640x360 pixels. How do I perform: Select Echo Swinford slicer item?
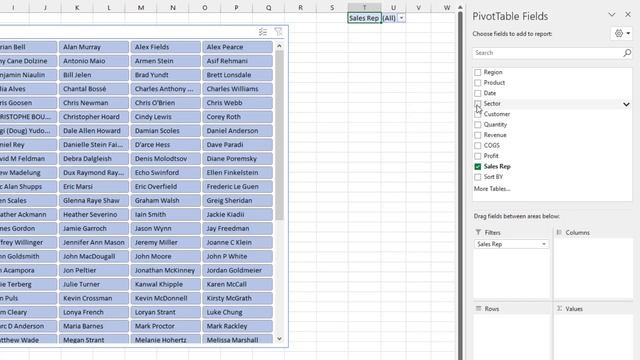point(165,173)
